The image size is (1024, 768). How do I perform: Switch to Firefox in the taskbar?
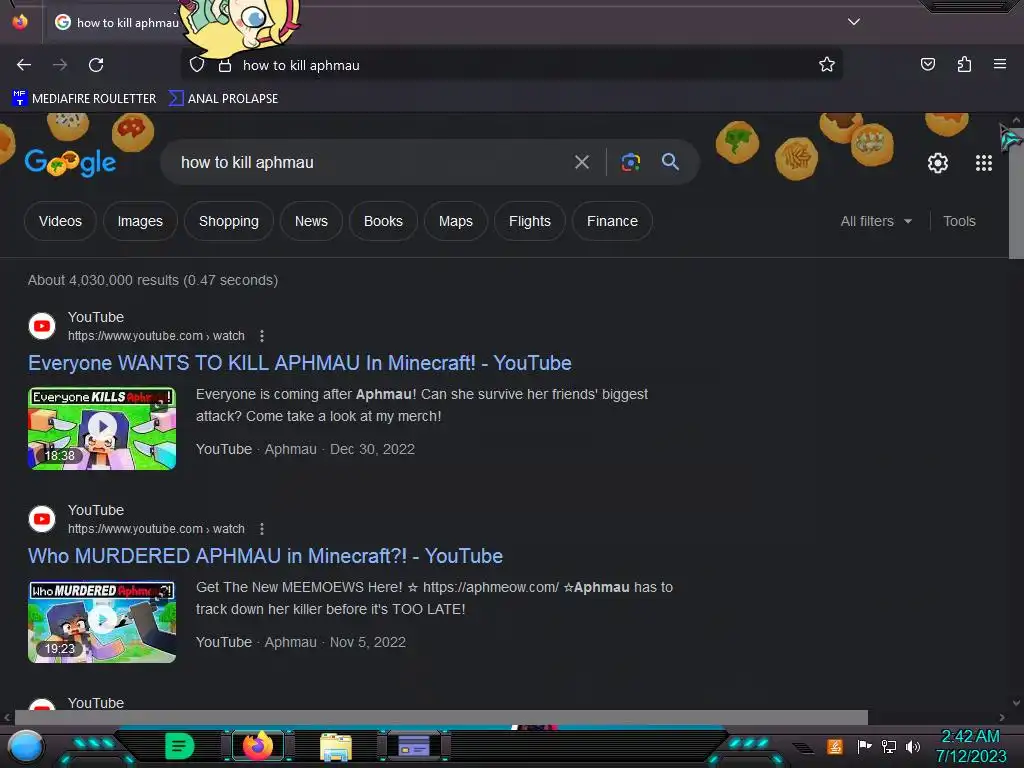click(x=257, y=746)
